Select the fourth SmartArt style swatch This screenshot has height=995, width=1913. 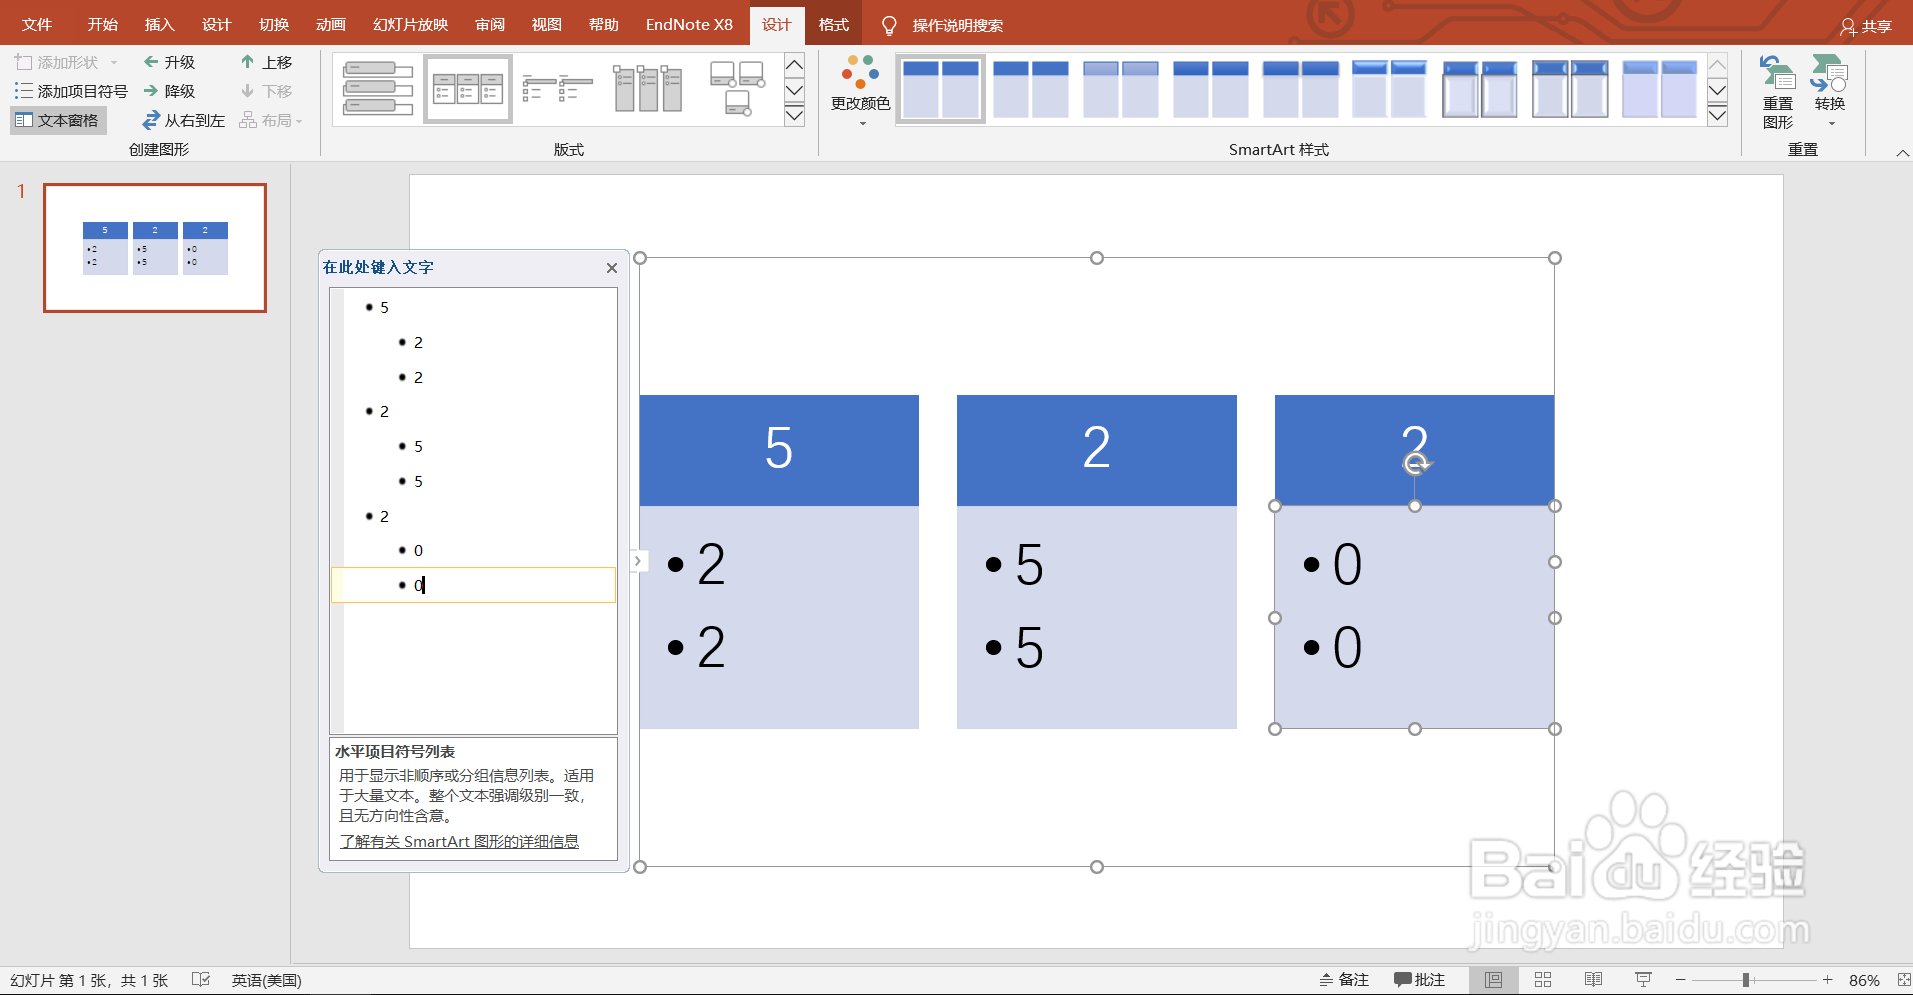point(1210,89)
